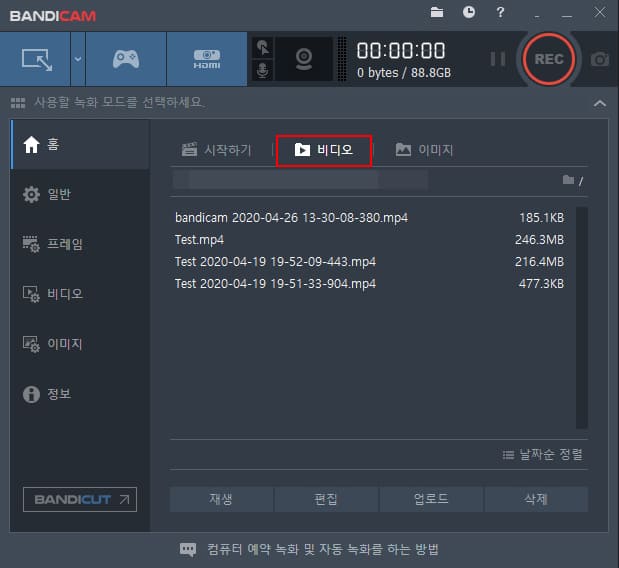Click the BANDICAM logo

53,16
